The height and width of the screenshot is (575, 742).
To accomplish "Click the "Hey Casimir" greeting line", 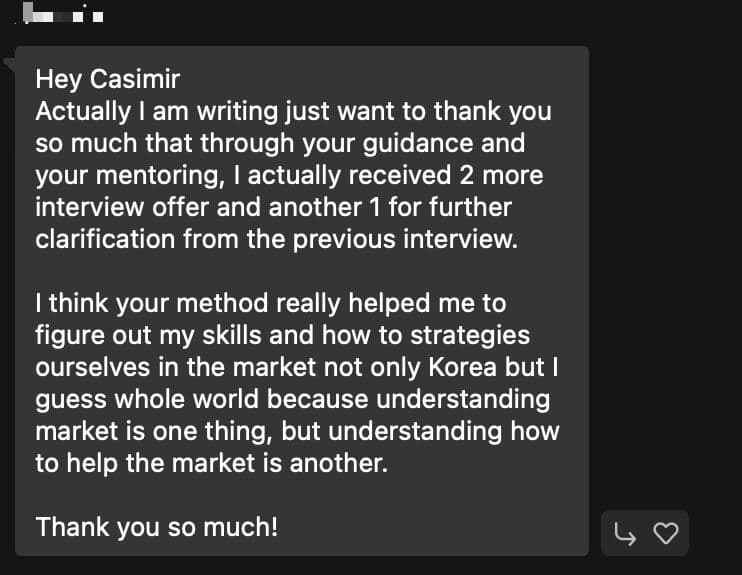I will tap(109, 78).
